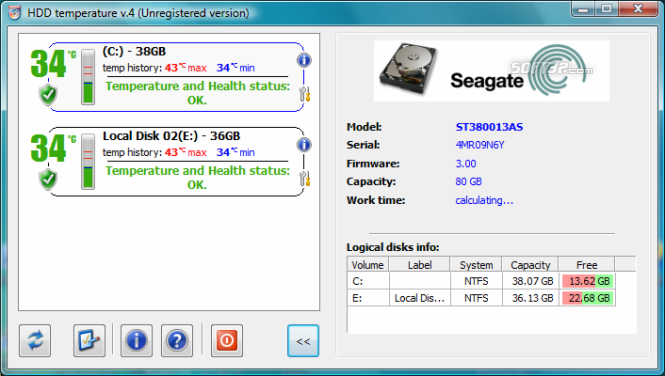Show info for the (C:) 38GB drive
The height and width of the screenshot is (376, 665).
pos(304,60)
